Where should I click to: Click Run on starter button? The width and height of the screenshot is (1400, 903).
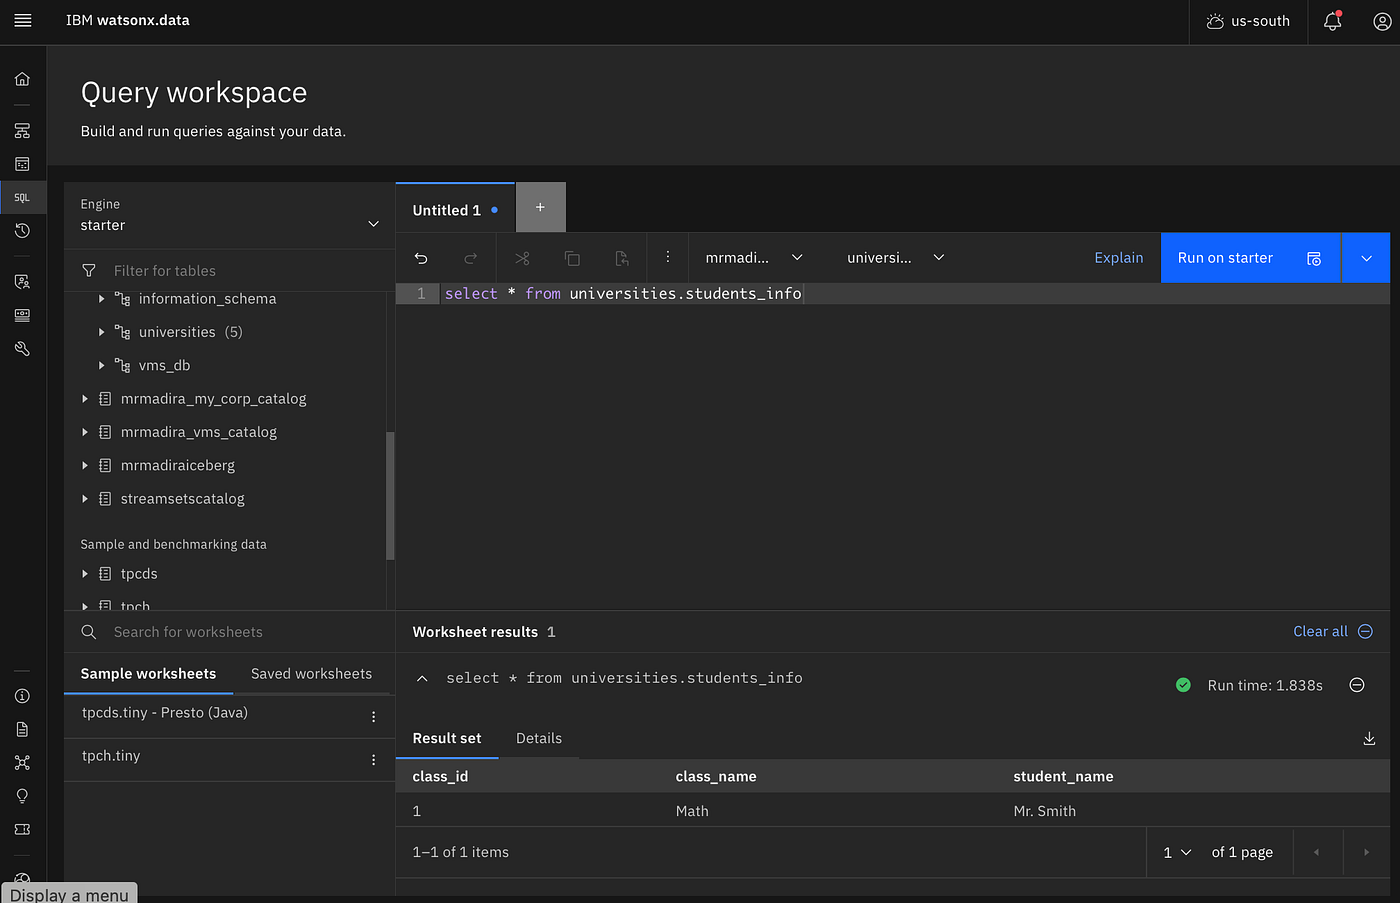click(x=1250, y=258)
